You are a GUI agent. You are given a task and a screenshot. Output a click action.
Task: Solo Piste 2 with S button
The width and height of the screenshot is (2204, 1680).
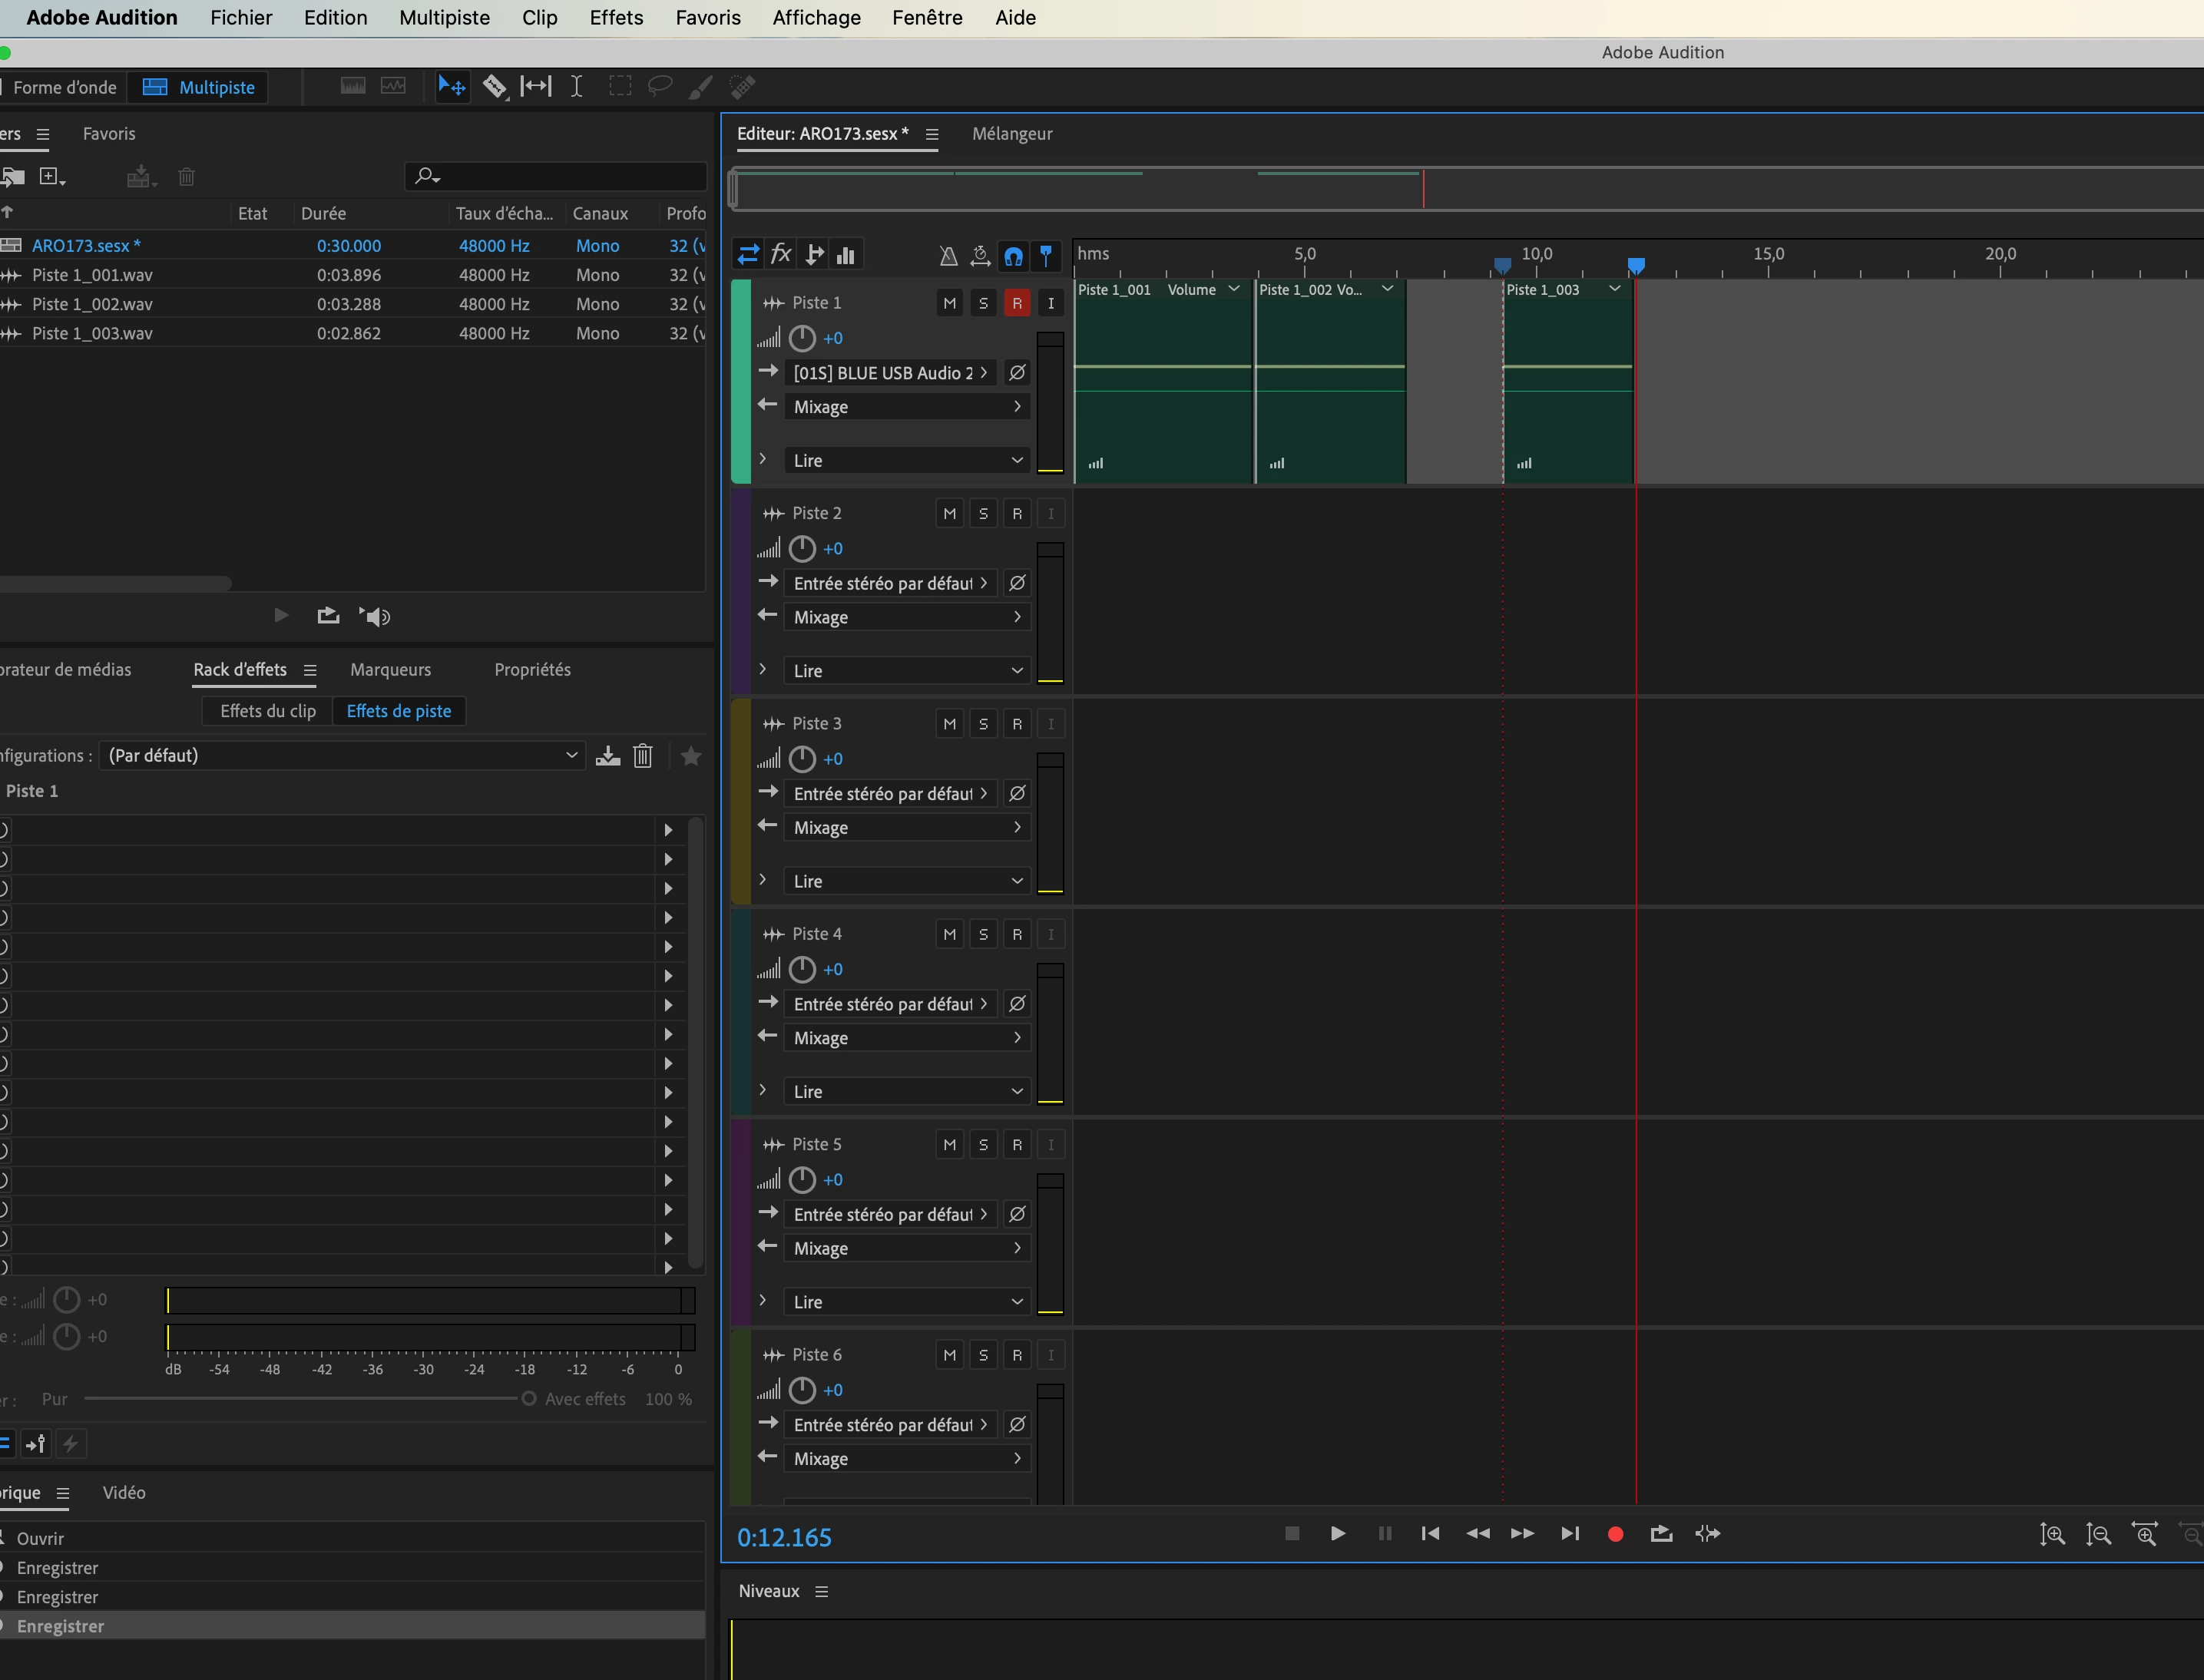point(983,514)
